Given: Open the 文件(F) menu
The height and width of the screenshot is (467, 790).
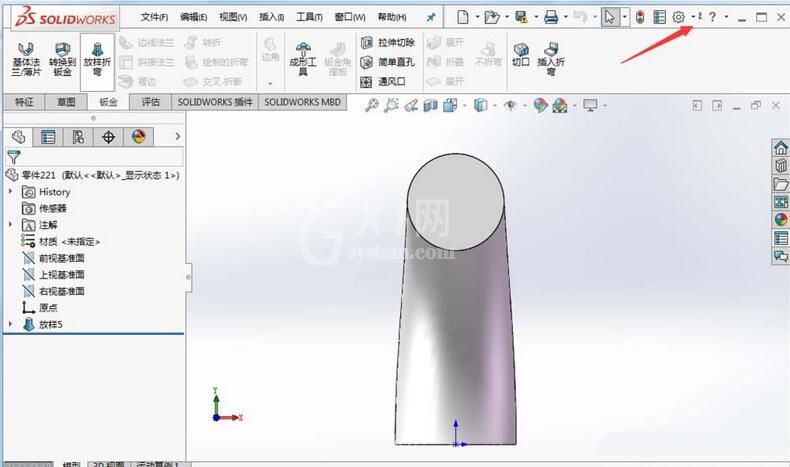Looking at the screenshot, I should tap(154, 17).
